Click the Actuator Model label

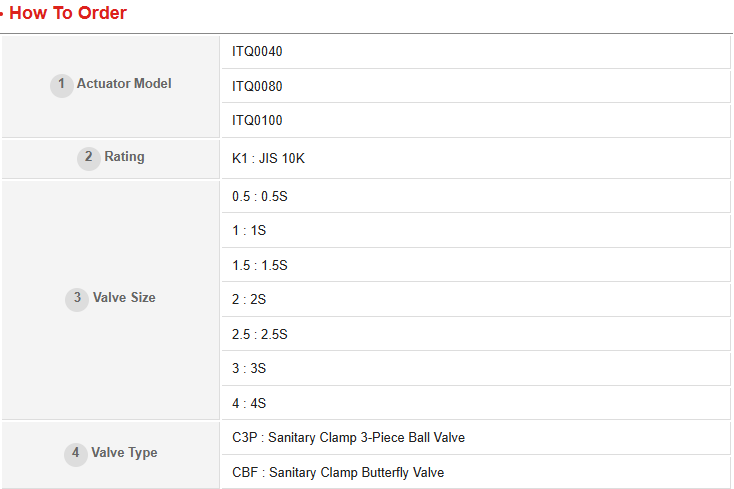124,84
